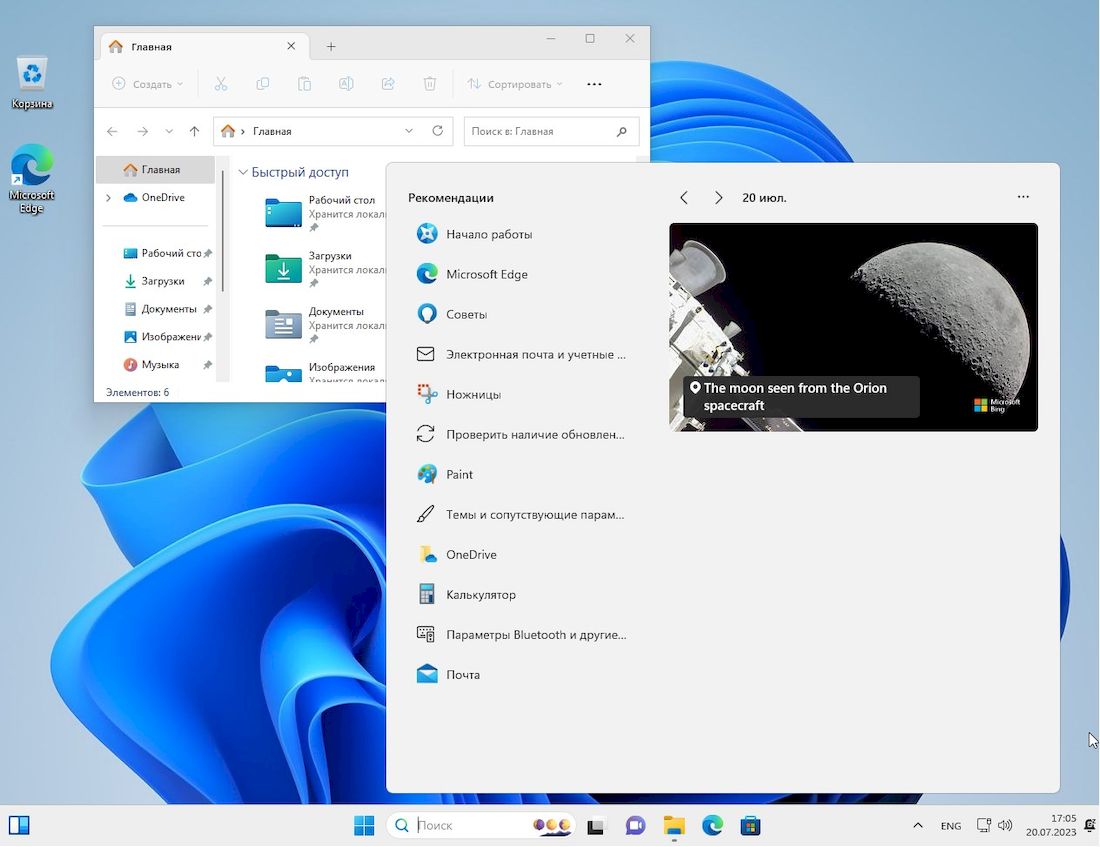The width and height of the screenshot is (1100, 847).
Task: Open the Chat icon on the taskbar
Action: tap(635, 825)
